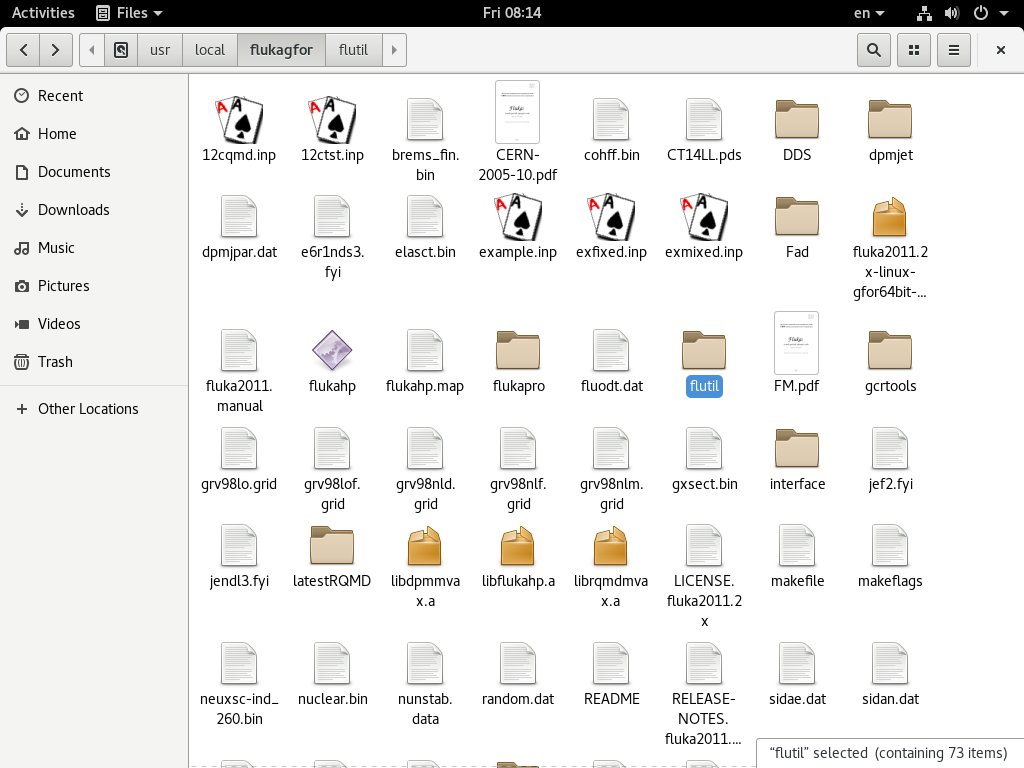1024x768 pixels.
Task: Open the en keyboard layout menu
Action: coord(869,13)
